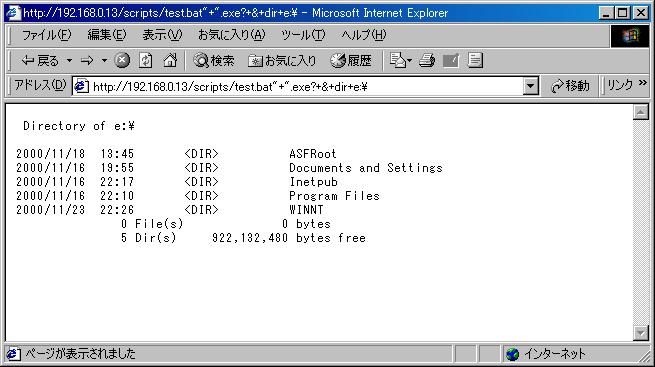Screen dimensions: 655x367
Task: Click the インターネット zone status icon
Action: pyautogui.click(x=512, y=354)
